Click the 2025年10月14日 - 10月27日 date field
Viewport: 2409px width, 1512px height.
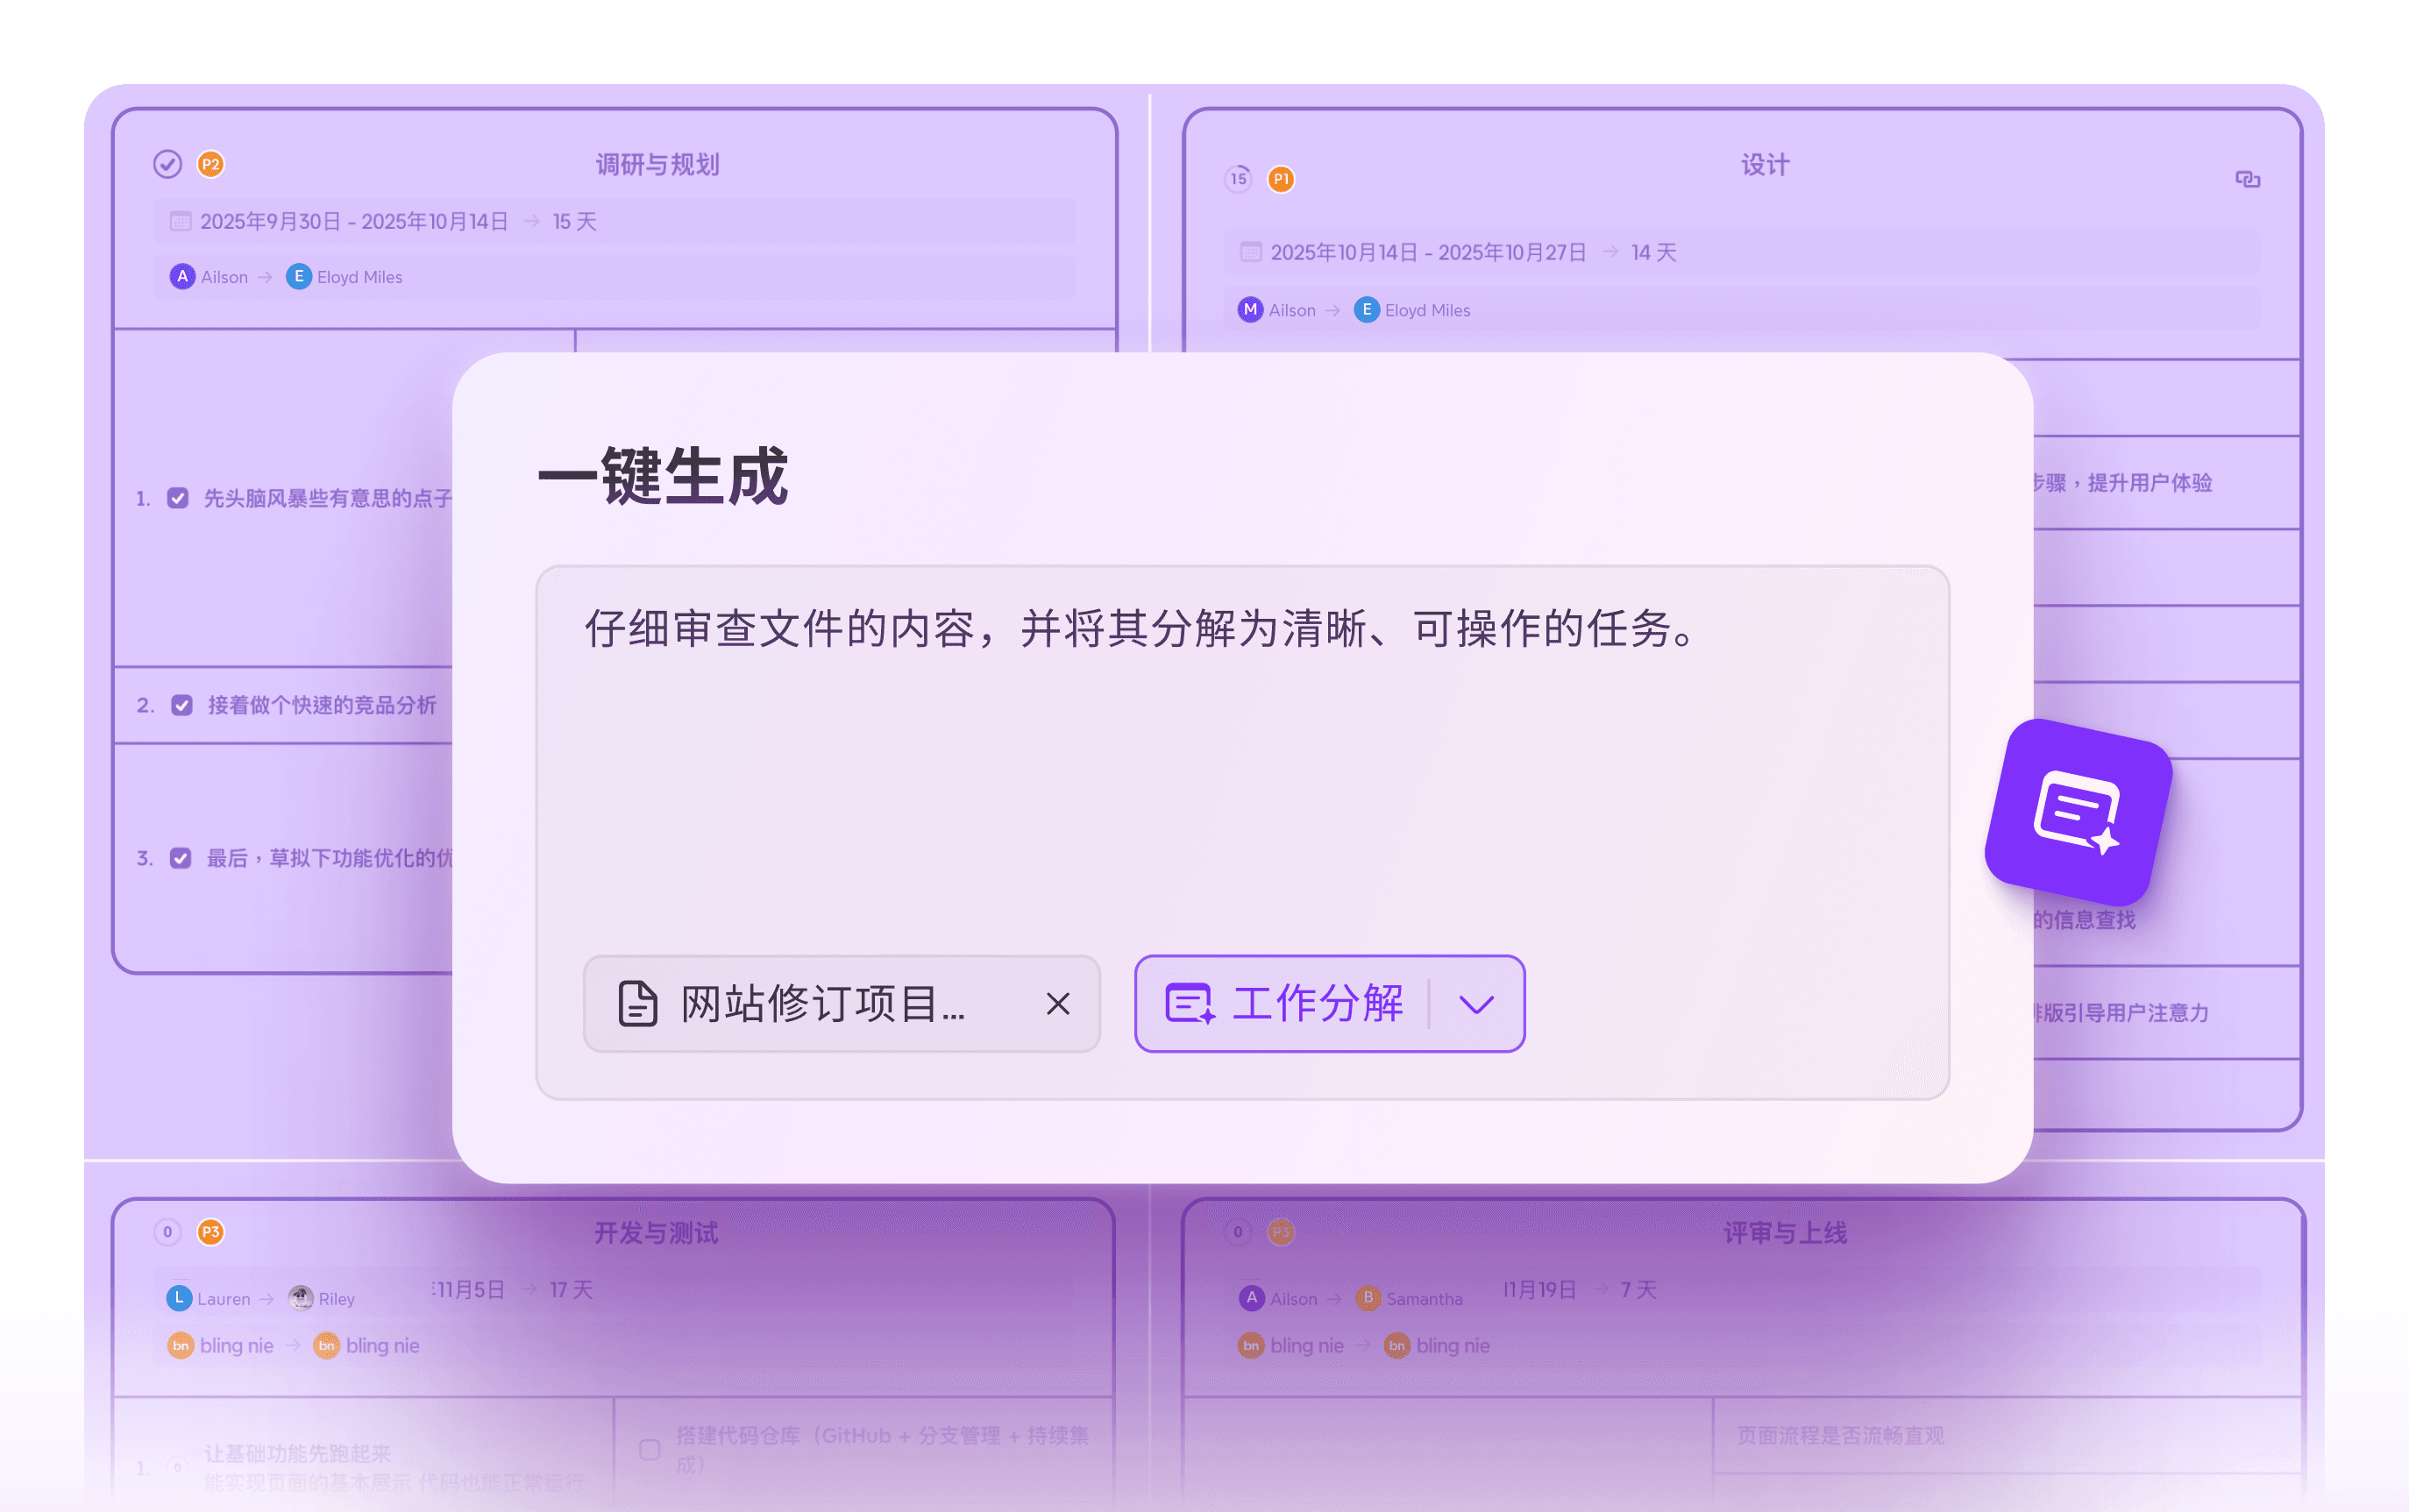point(1742,252)
